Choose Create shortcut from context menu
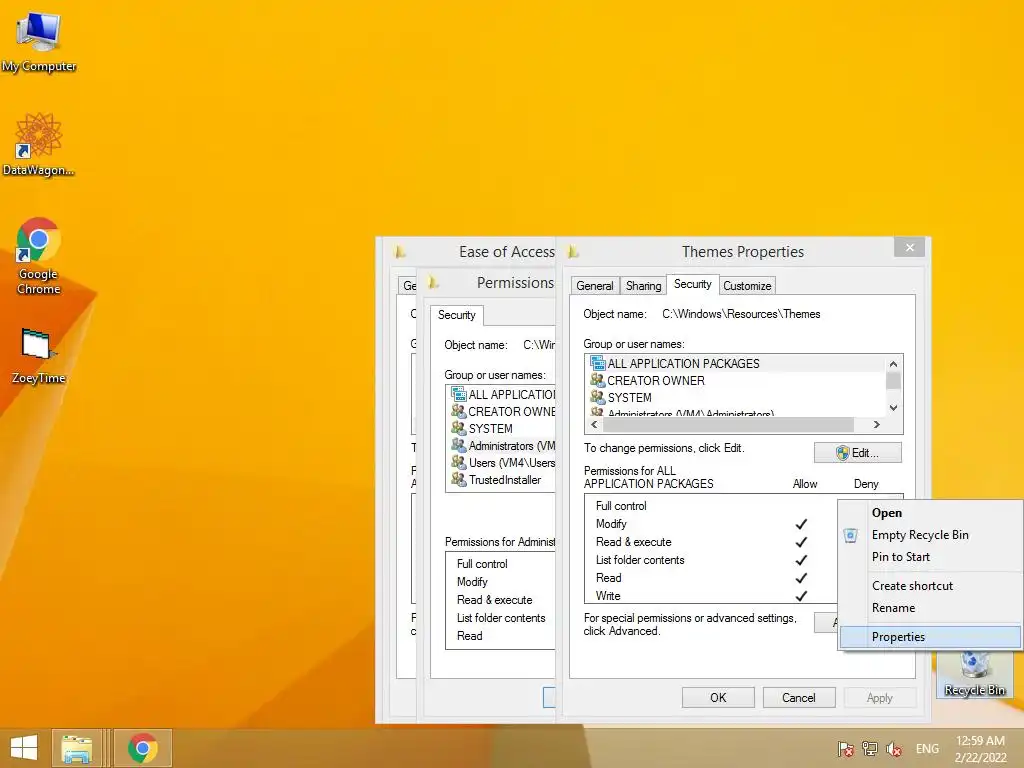 930,586
